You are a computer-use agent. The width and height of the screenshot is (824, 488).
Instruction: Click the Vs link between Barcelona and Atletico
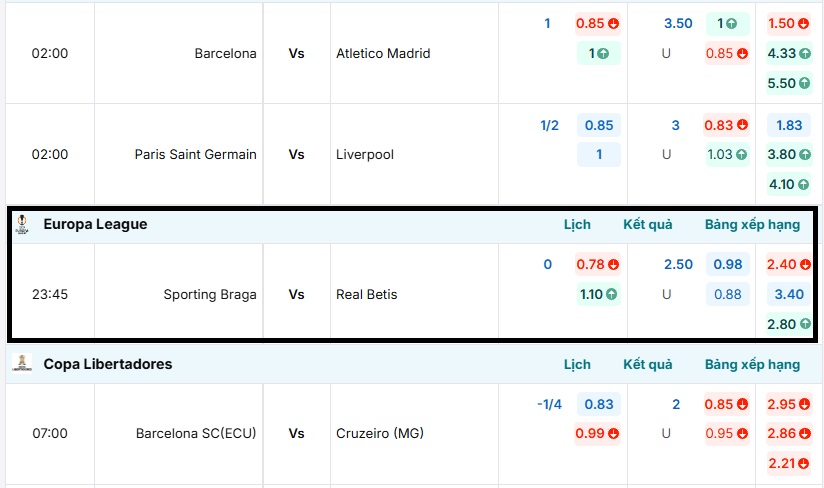tap(297, 54)
